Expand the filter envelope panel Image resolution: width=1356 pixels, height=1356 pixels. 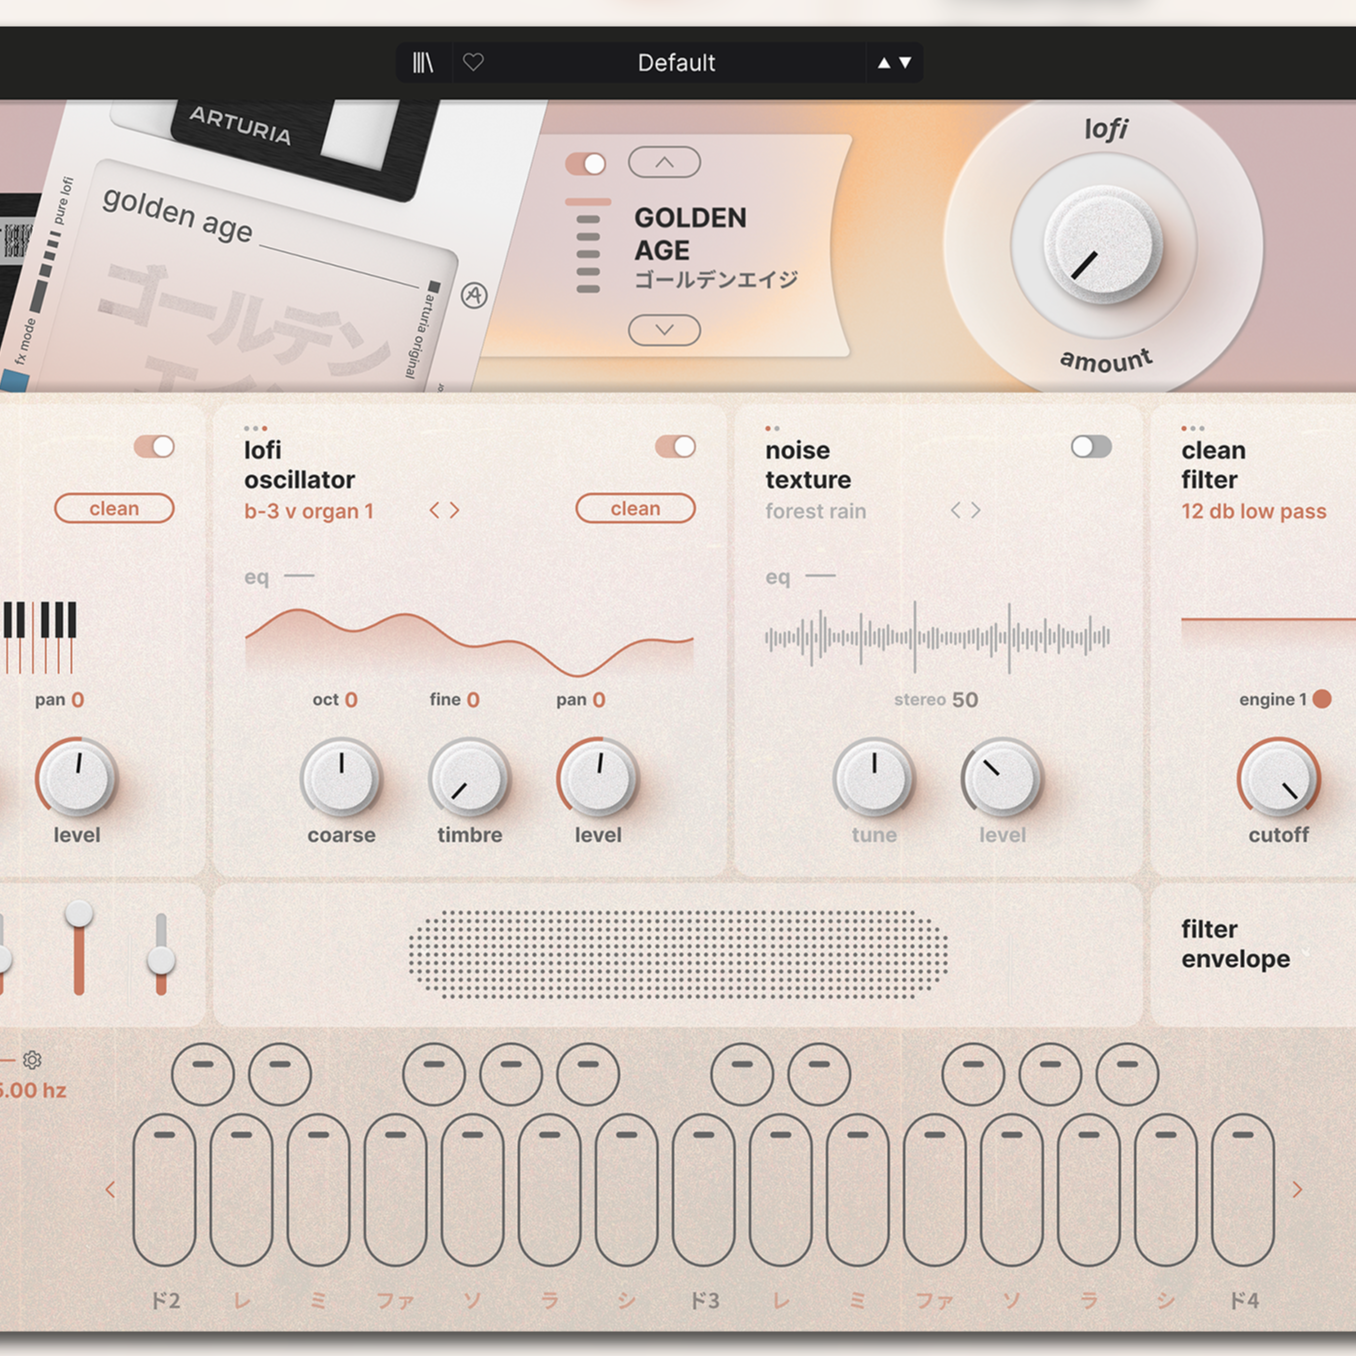1236,944
